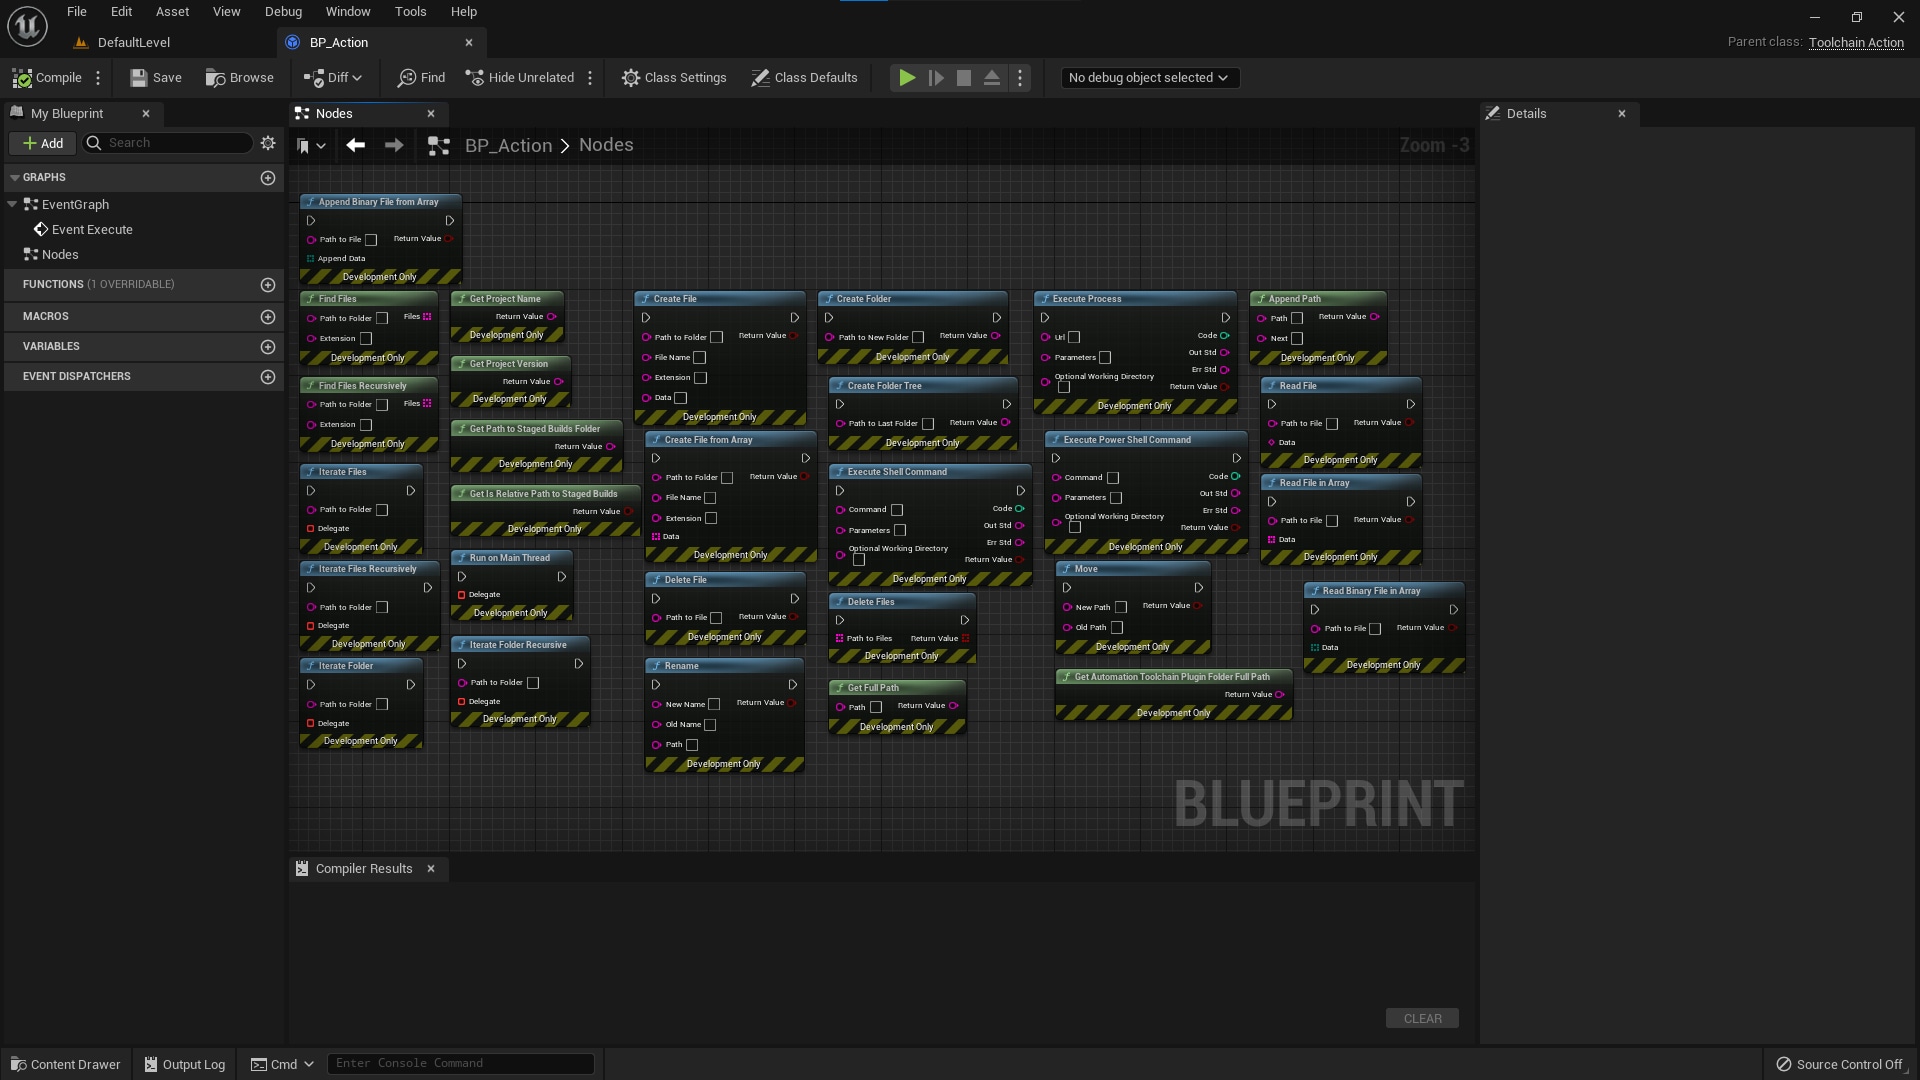This screenshot has width=1920, height=1080.
Task: Select Event Execute in the tree
Action: (92, 230)
